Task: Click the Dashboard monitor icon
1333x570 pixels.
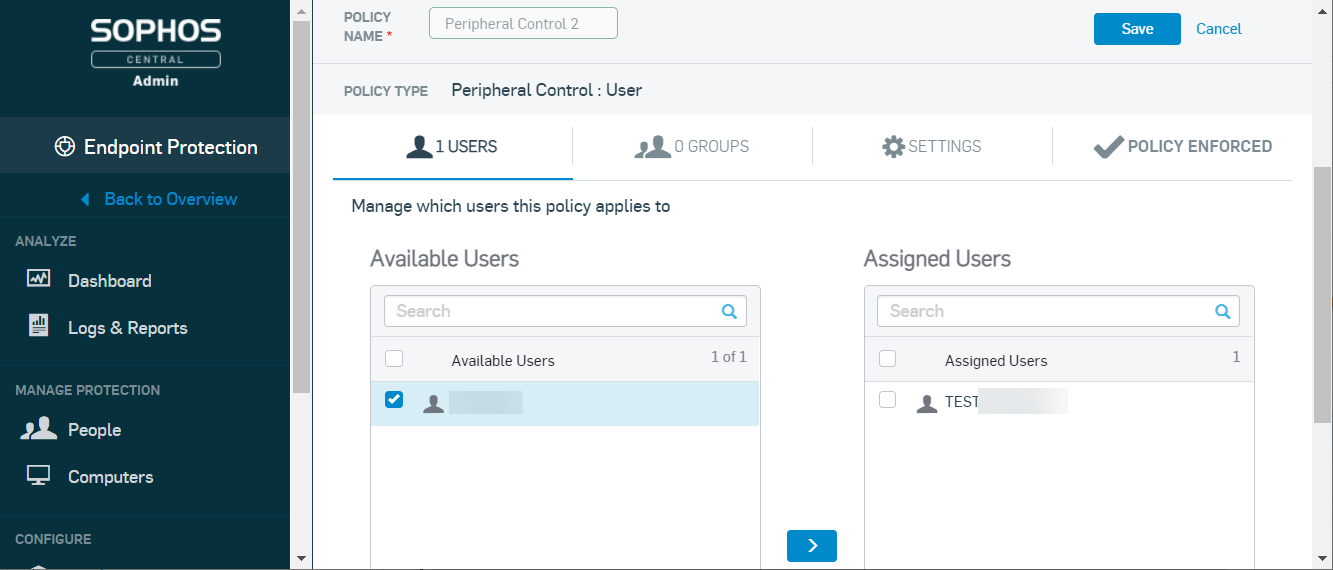Action: coord(38,280)
